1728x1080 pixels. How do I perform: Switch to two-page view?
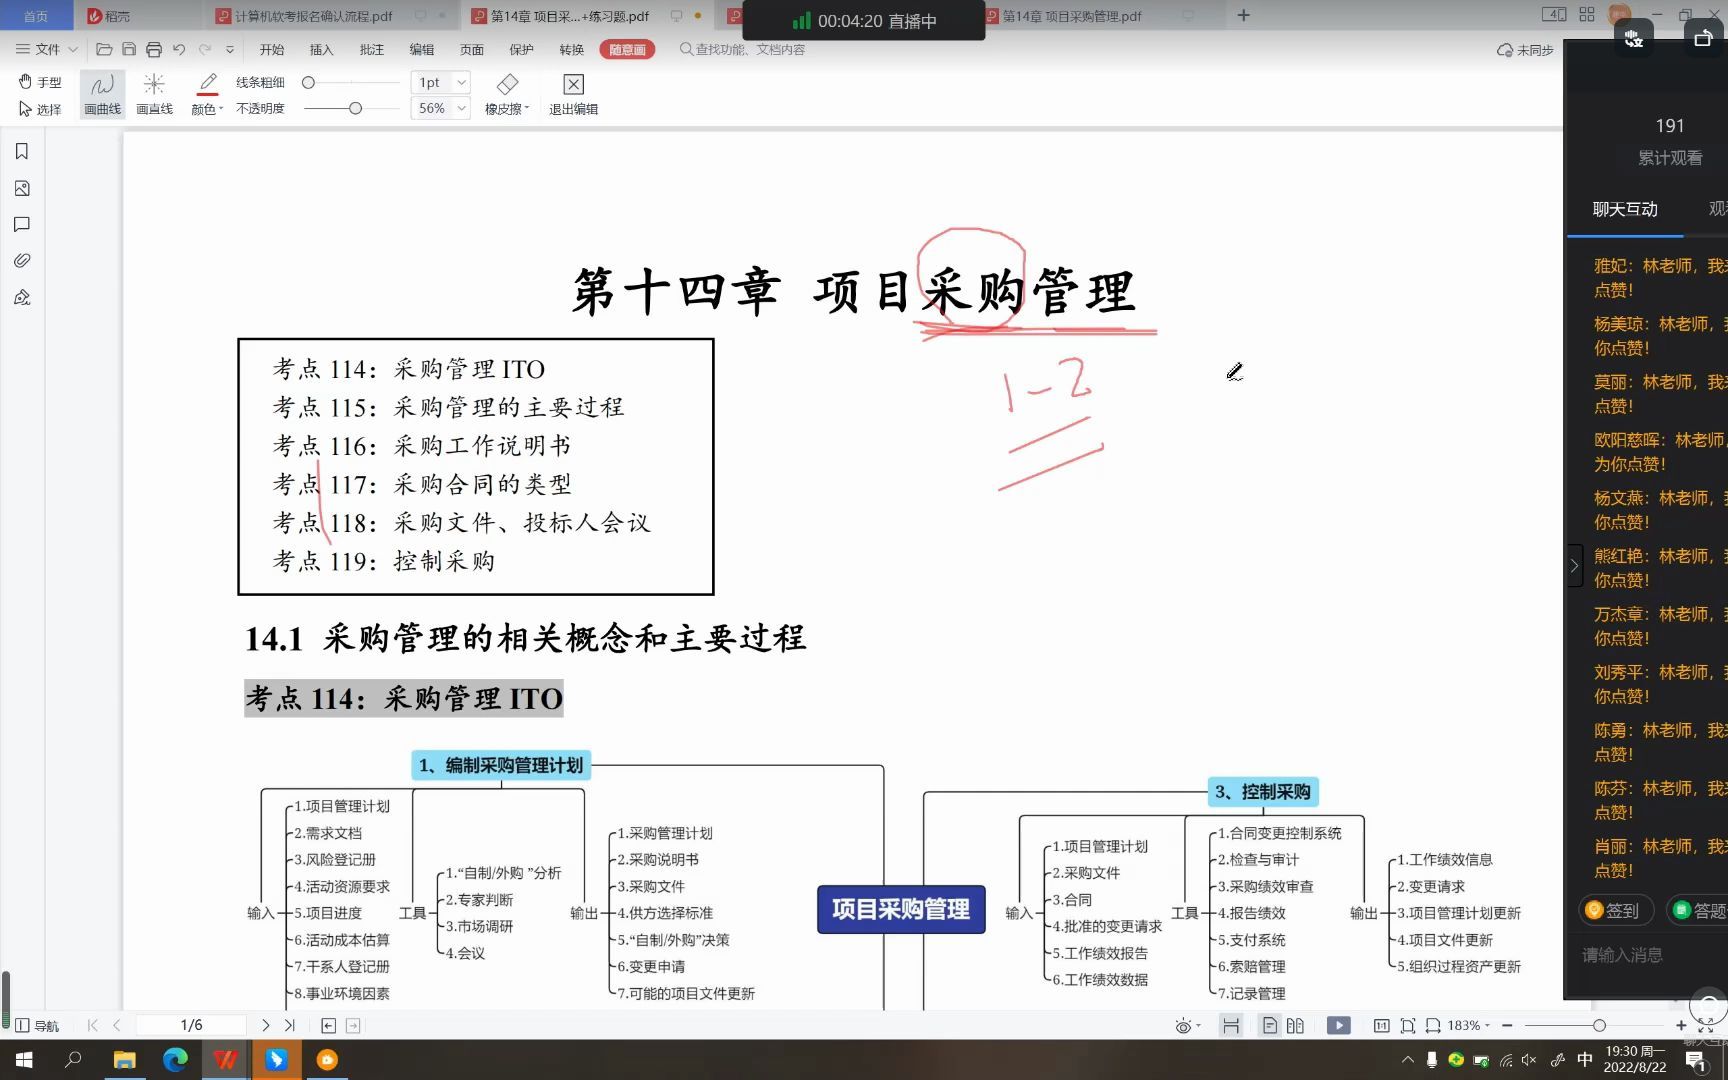click(x=1295, y=1025)
